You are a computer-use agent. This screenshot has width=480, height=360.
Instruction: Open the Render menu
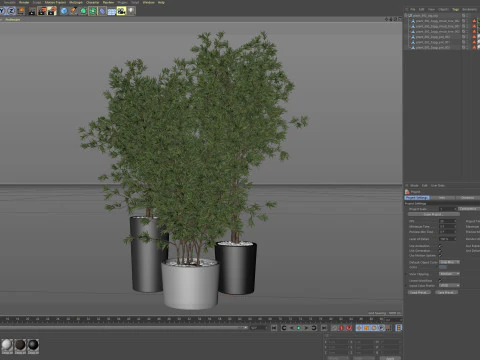point(24,2)
